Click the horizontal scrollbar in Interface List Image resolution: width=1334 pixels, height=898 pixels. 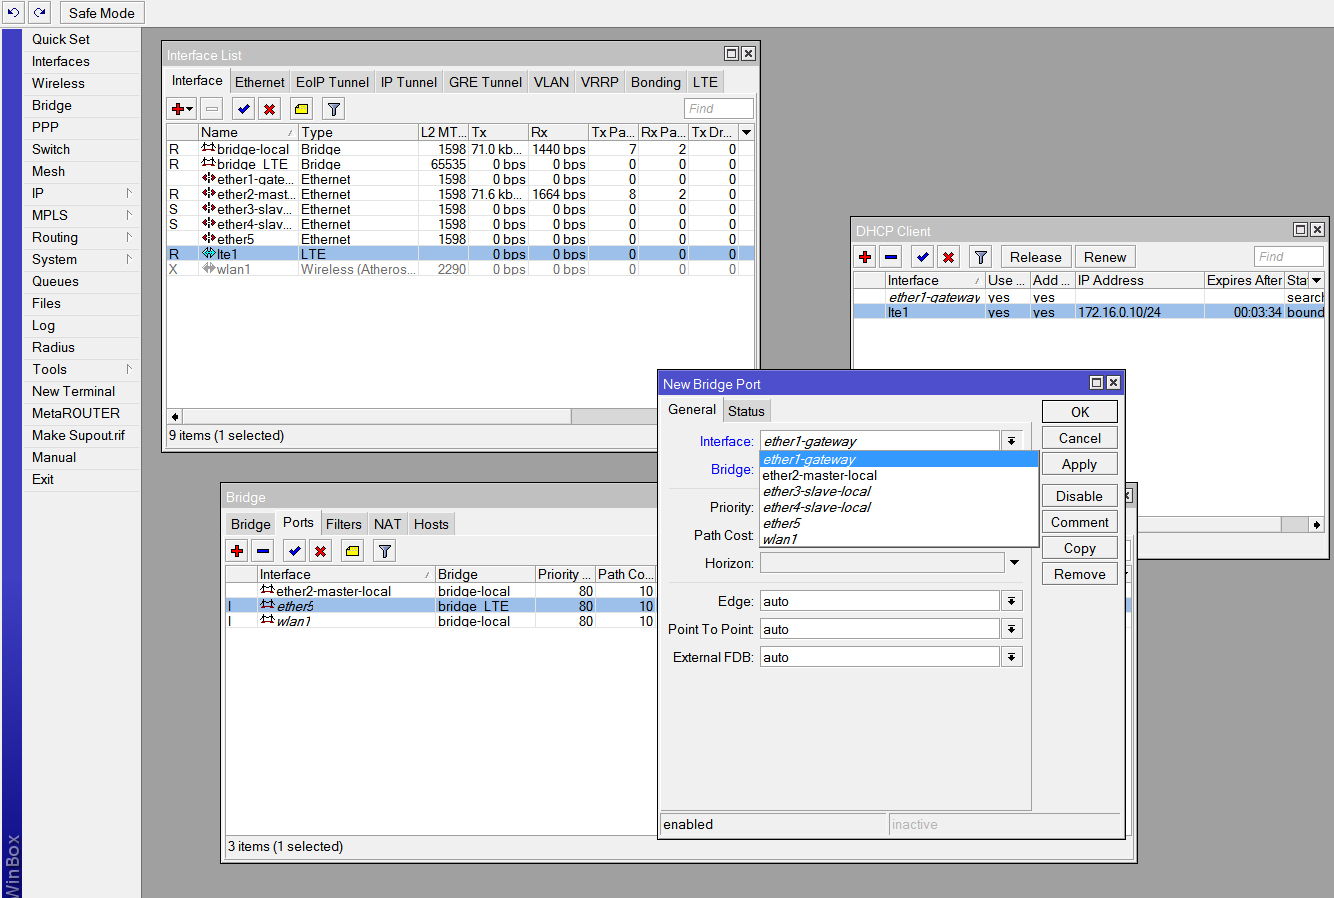pos(377,416)
